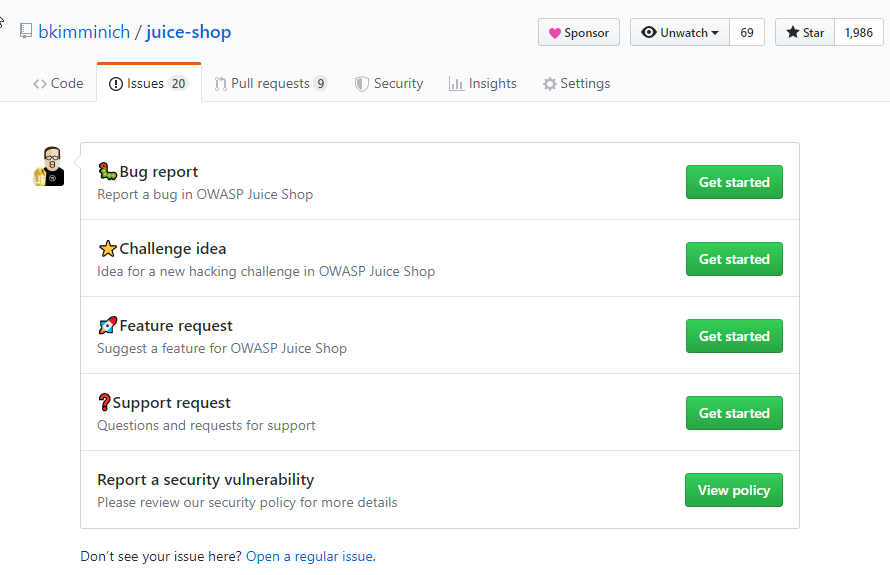Open the Settings tab

pyautogui.click(x=577, y=83)
